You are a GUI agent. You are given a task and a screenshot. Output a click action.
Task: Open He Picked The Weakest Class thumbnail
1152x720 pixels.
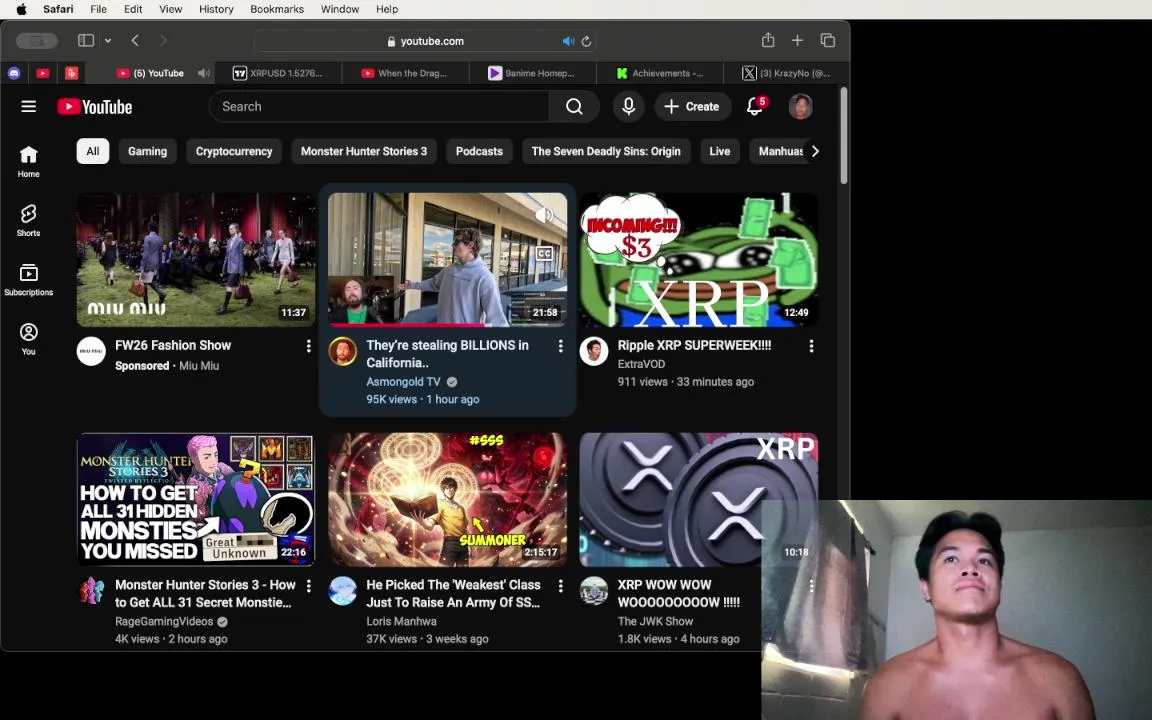pyautogui.click(x=447, y=500)
